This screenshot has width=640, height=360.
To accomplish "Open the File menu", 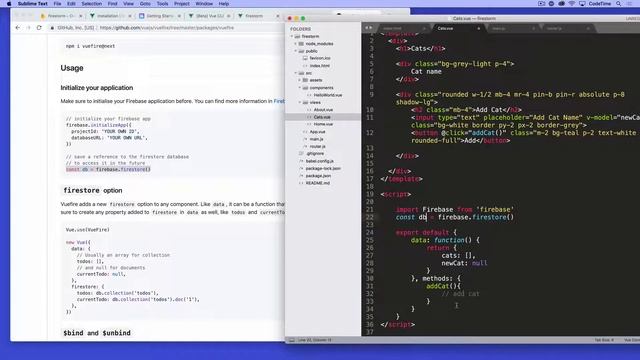I will [x=58, y=4].
